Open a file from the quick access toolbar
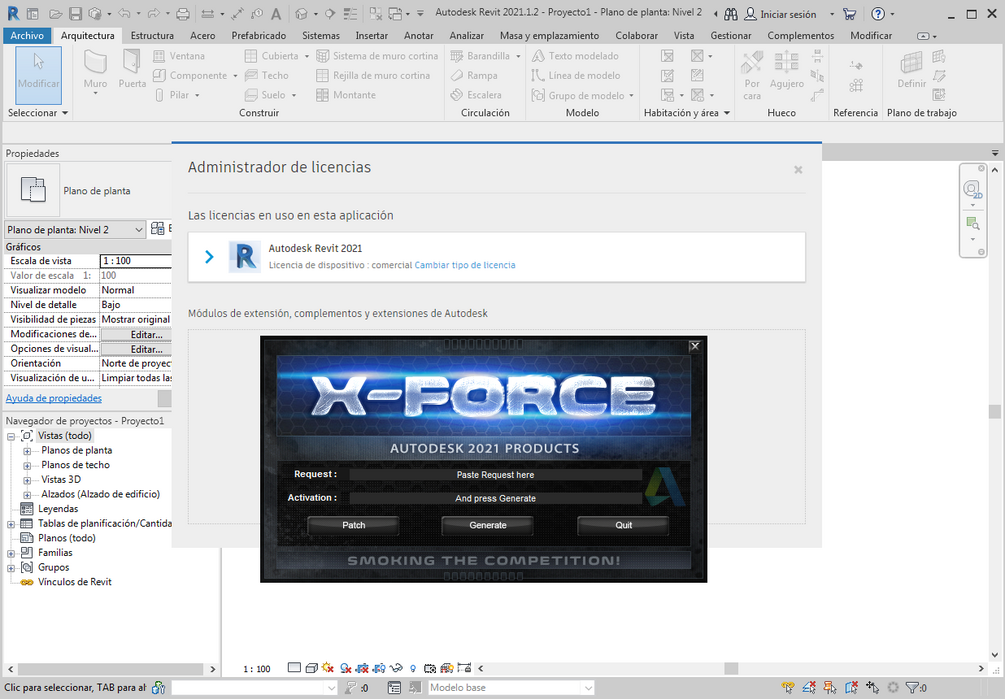The image size is (1005, 699). click(56, 13)
